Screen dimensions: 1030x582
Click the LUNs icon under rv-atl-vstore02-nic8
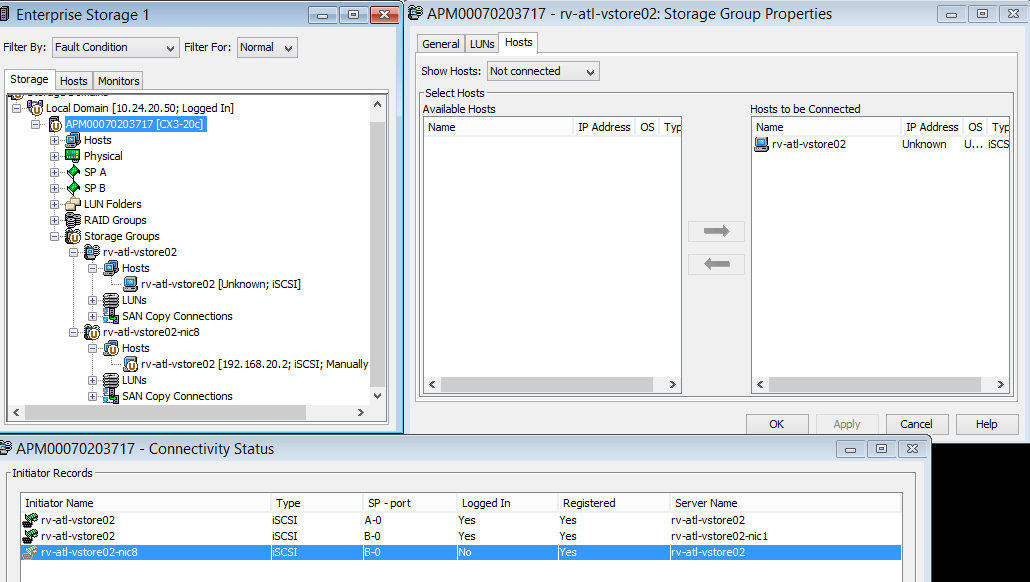pyautogui.click(x=111, y=380)
